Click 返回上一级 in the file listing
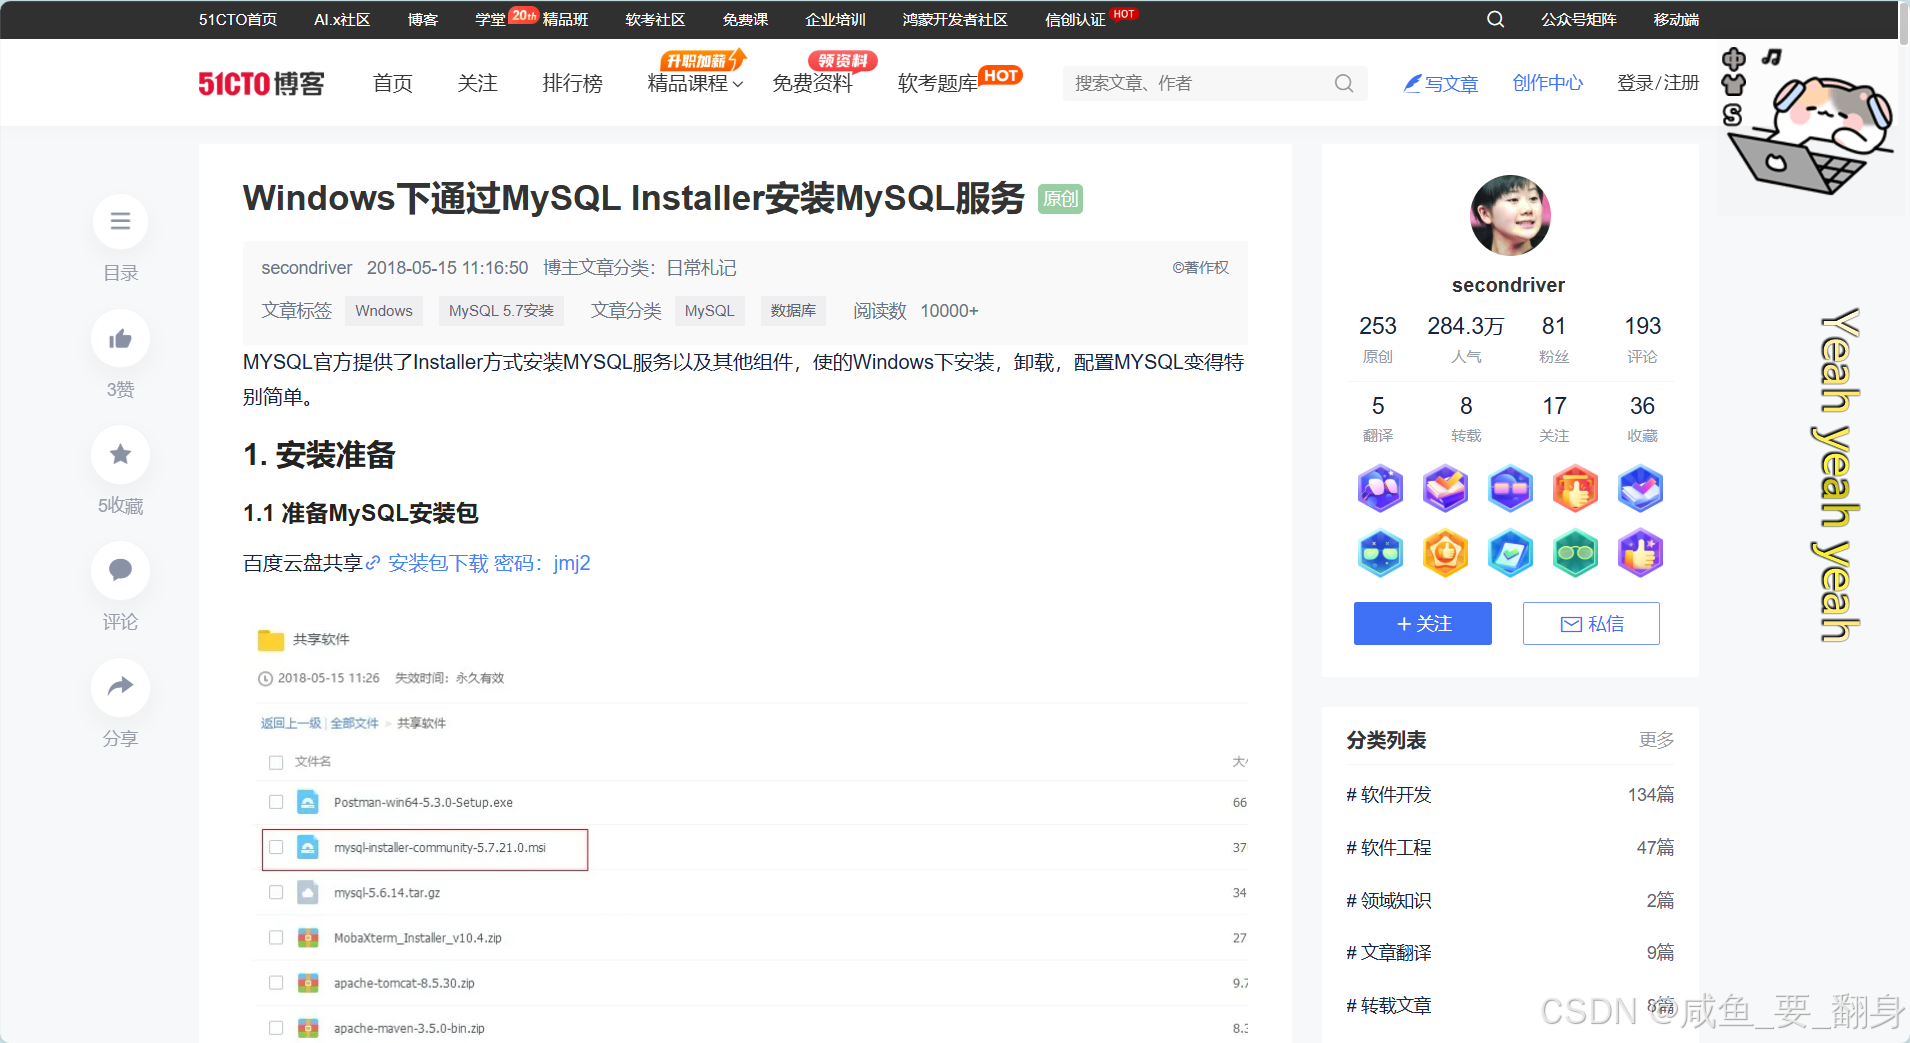1910x1043 pixels. tap(291, 723)
